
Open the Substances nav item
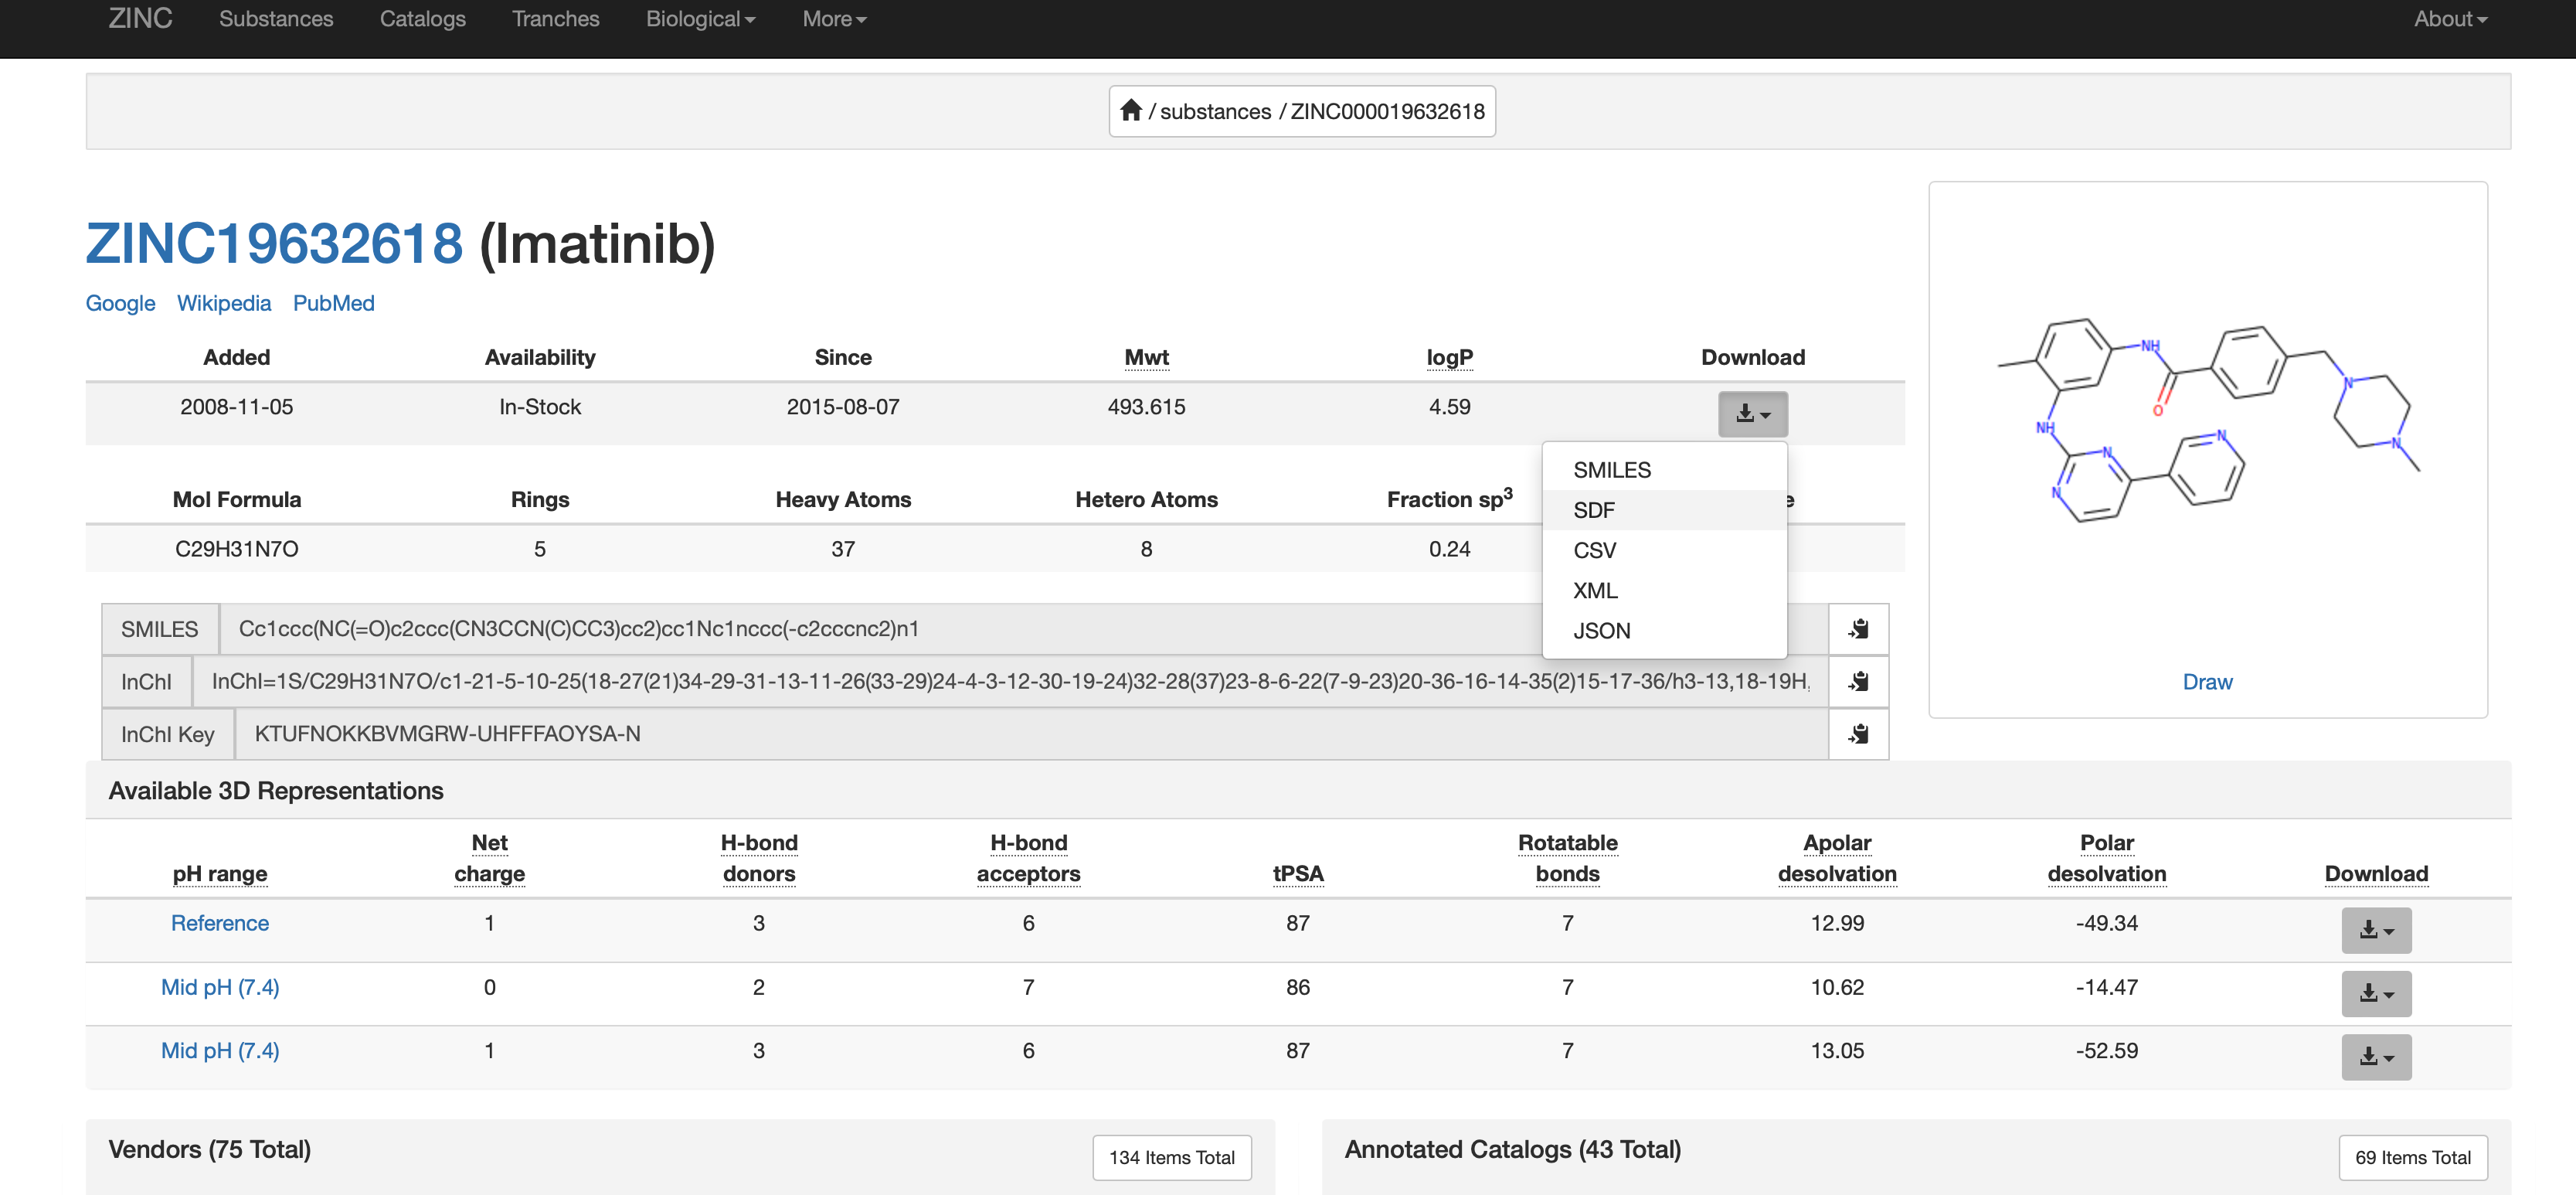(276, 19)
